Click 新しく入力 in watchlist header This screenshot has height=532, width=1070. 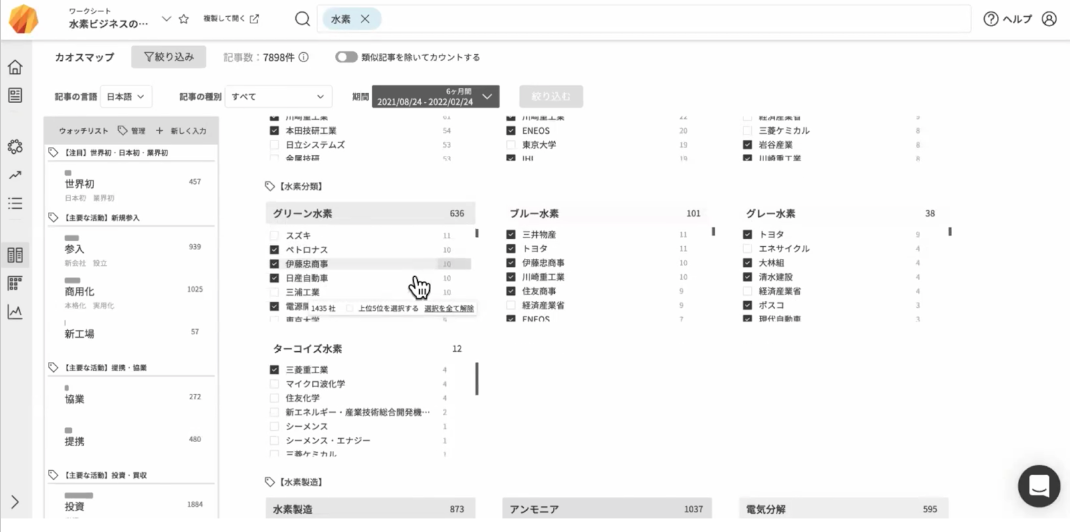coord(188,130)
